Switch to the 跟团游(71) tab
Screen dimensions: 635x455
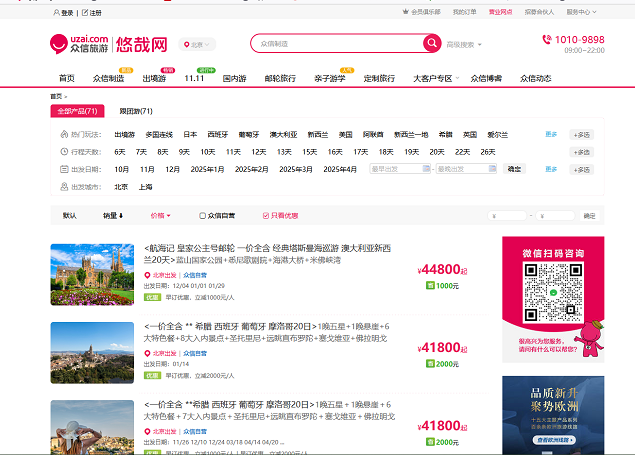point(136,111)
